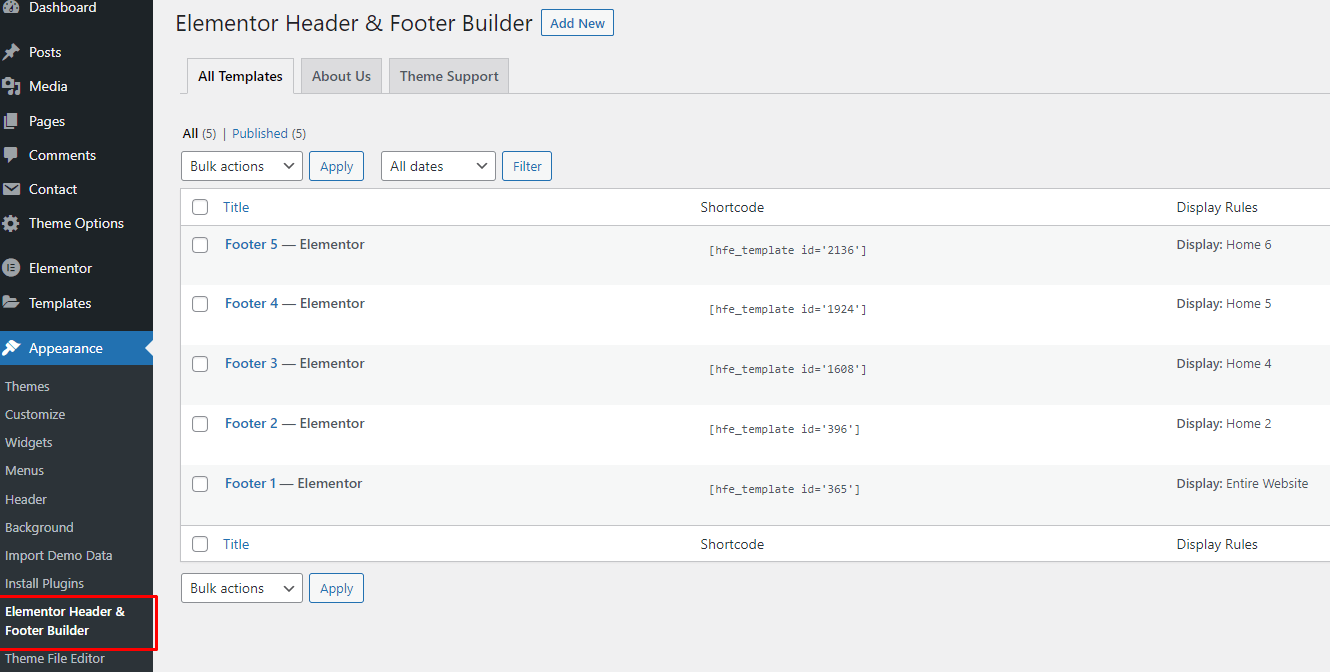This screenshot has width=1330, height=672.
Task: Click the Pages icon in sidebar
Action: click(x=11, y=121)
